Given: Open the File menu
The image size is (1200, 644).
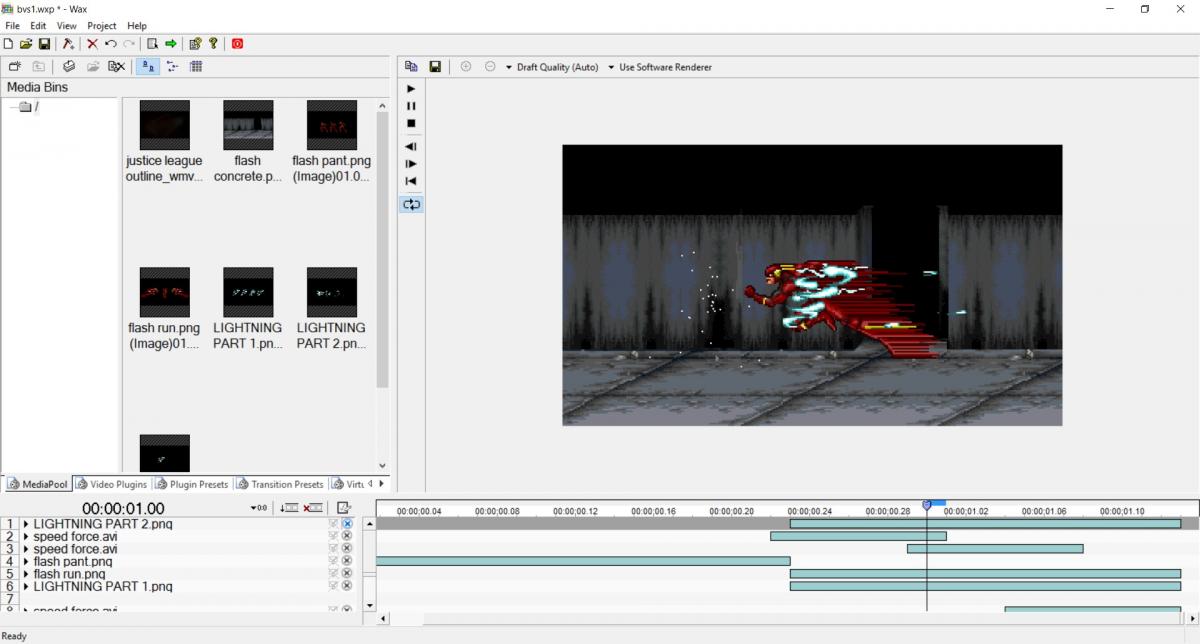Looking at the screenshot, I should [x=12, y=25].
